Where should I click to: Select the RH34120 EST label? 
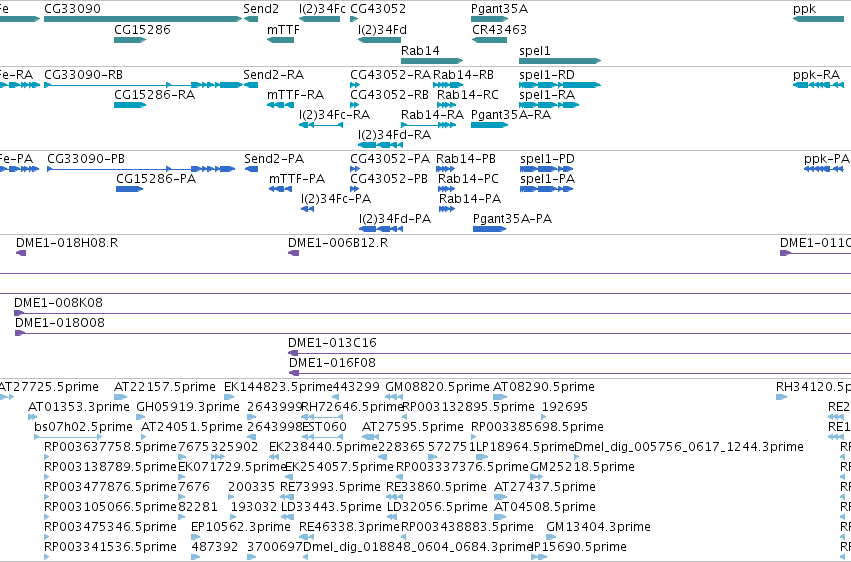point(813,387)
